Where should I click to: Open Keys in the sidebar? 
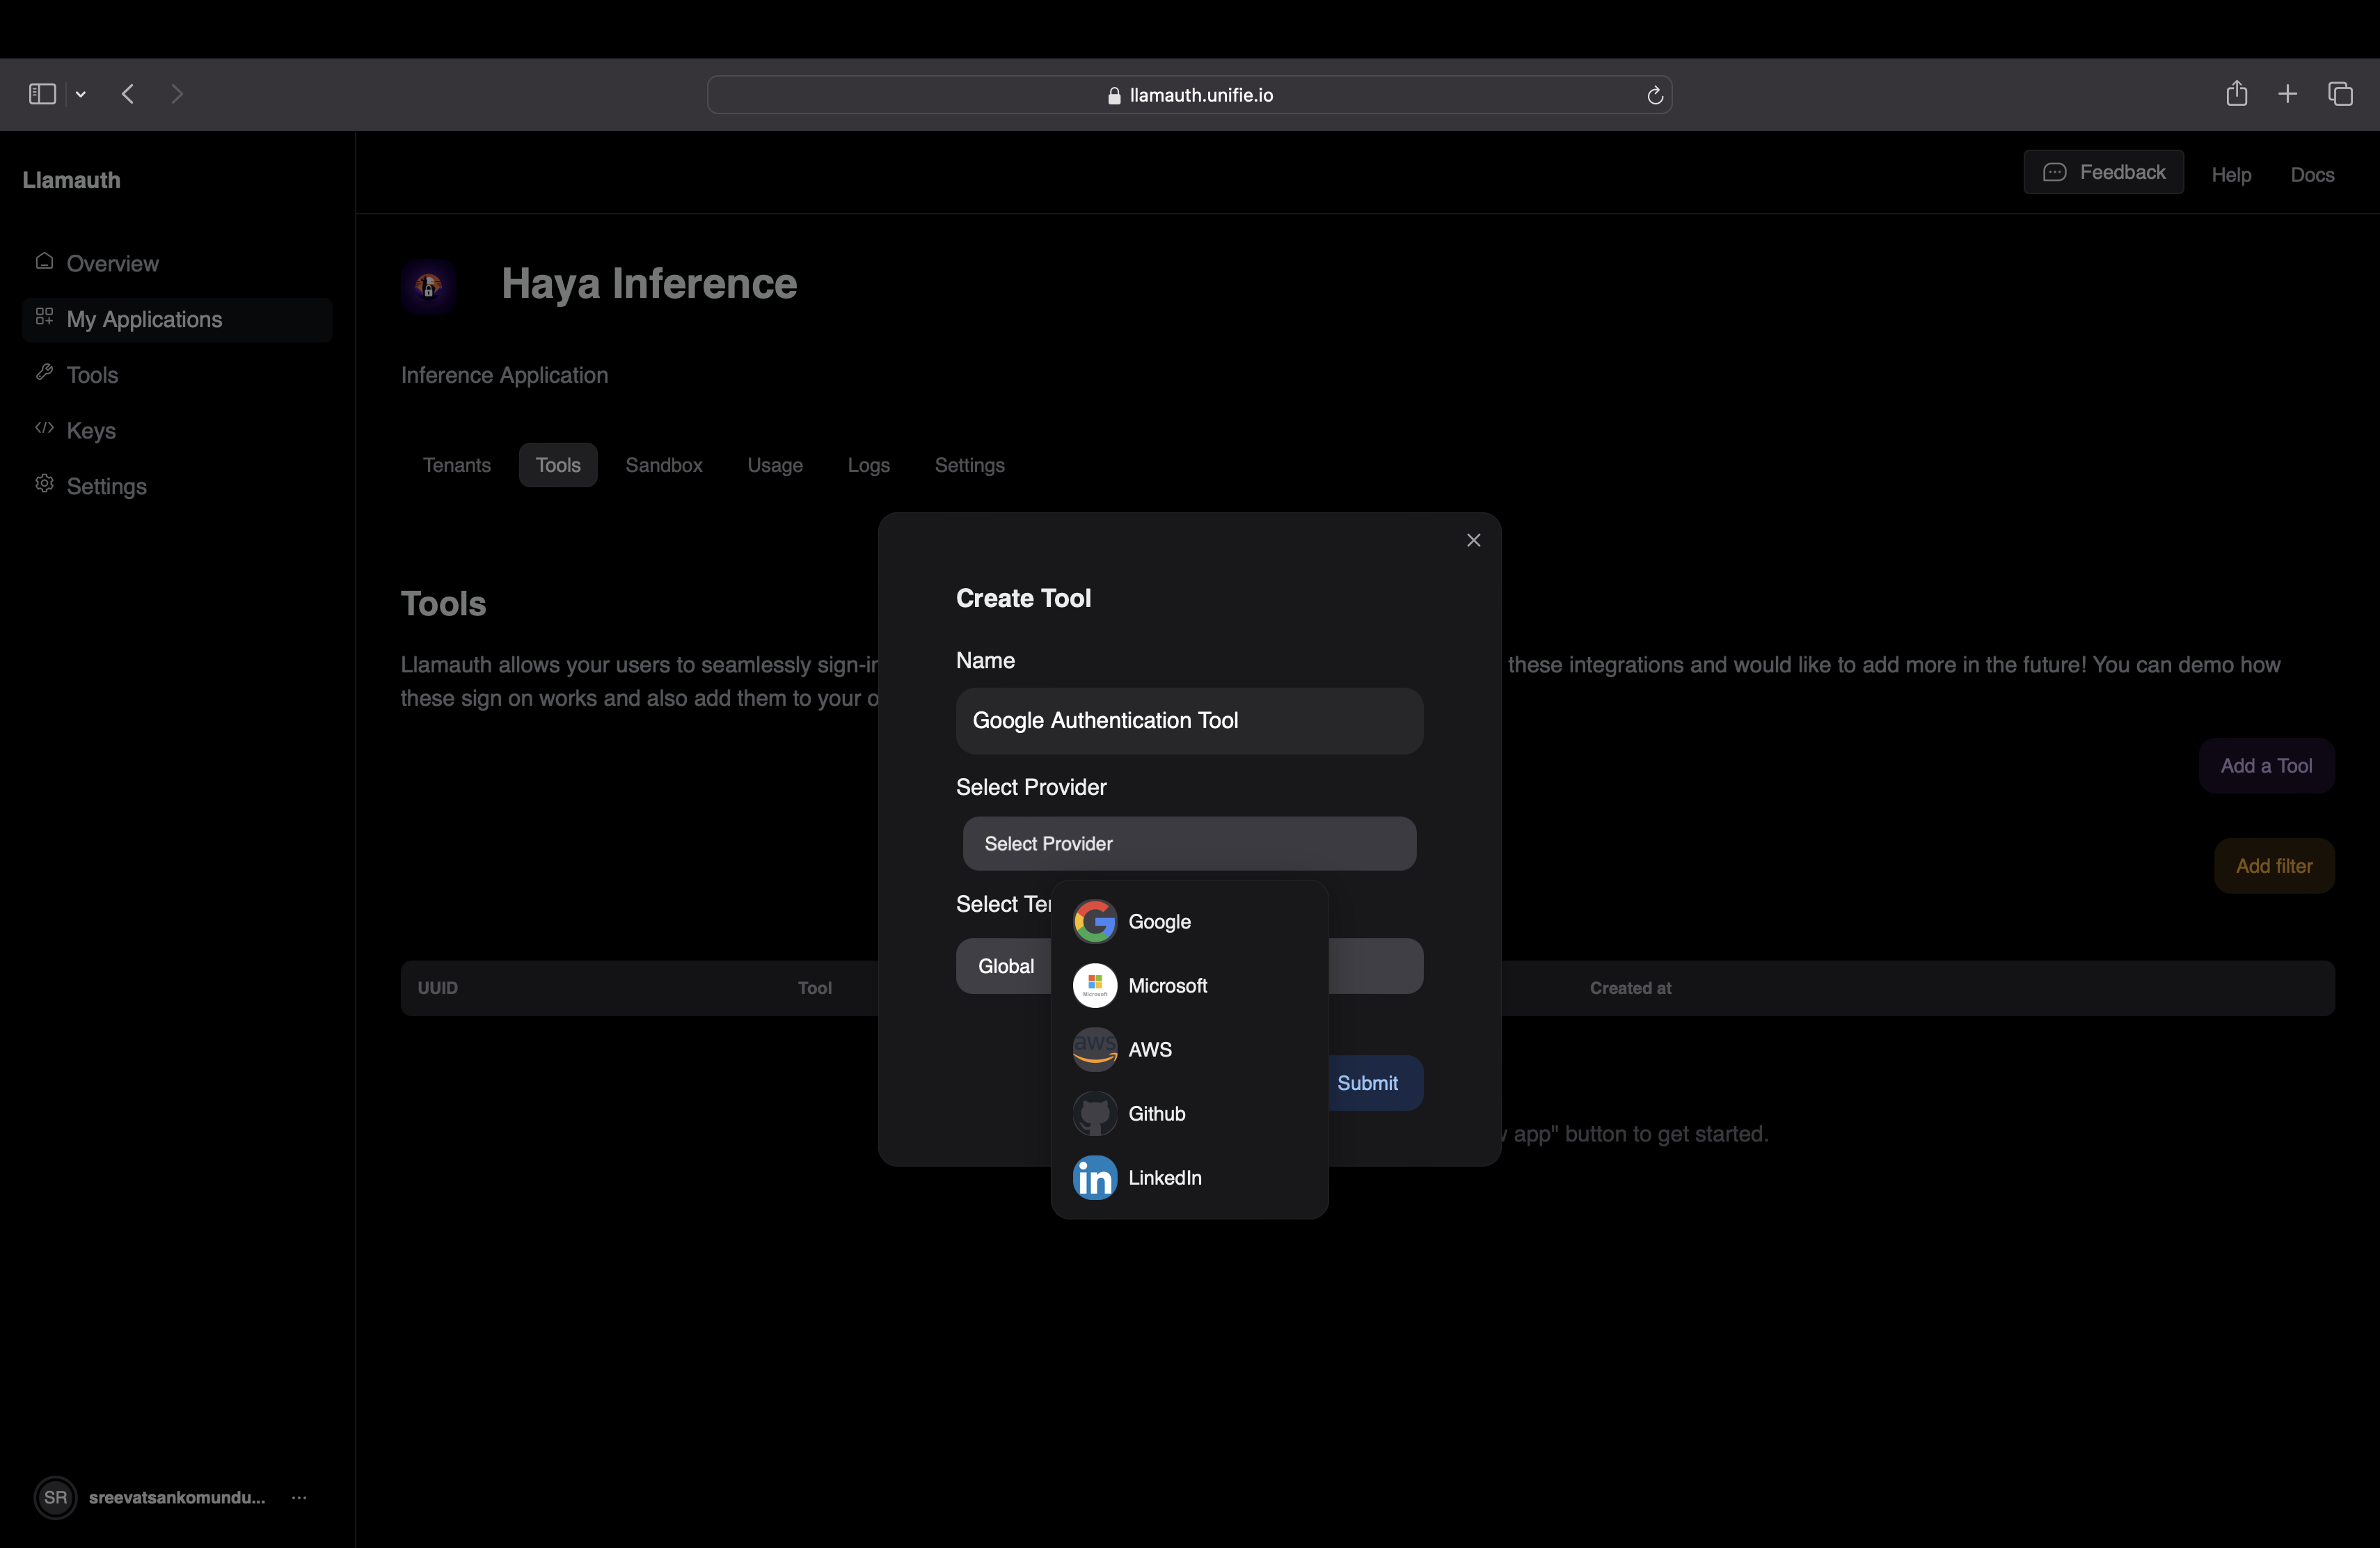177,431
